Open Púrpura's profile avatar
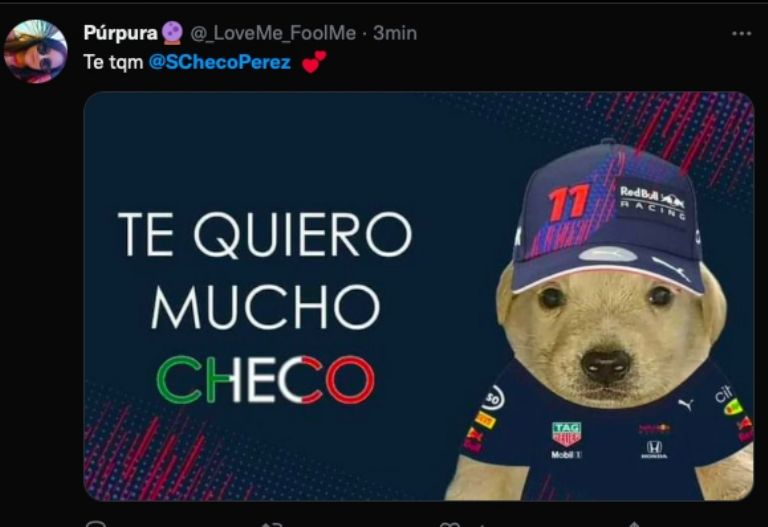The height and width of the screenshot is (527, 768). (35, 51)
